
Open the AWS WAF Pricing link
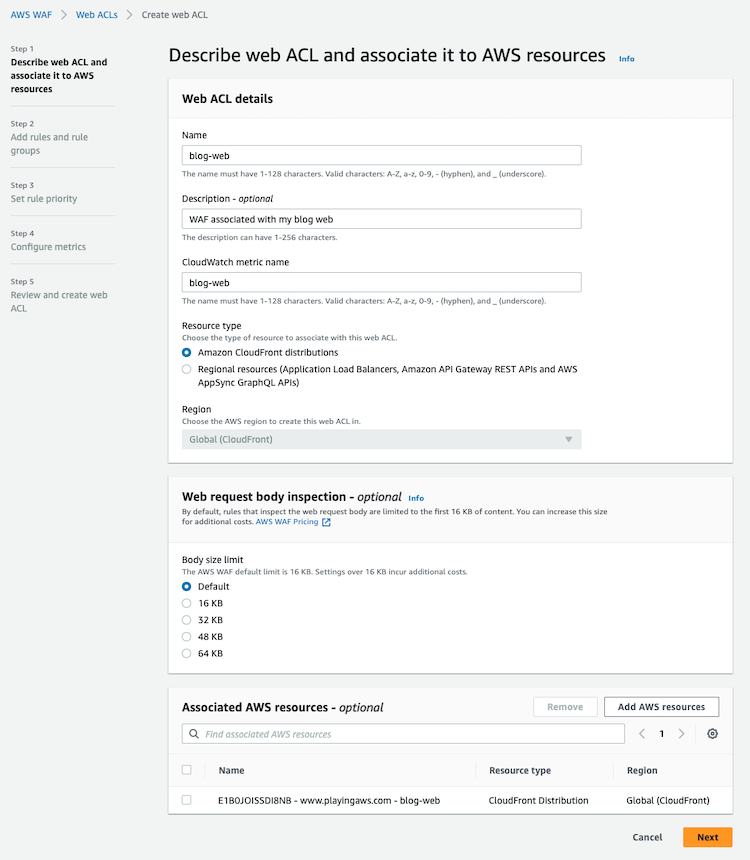(287, 522)
